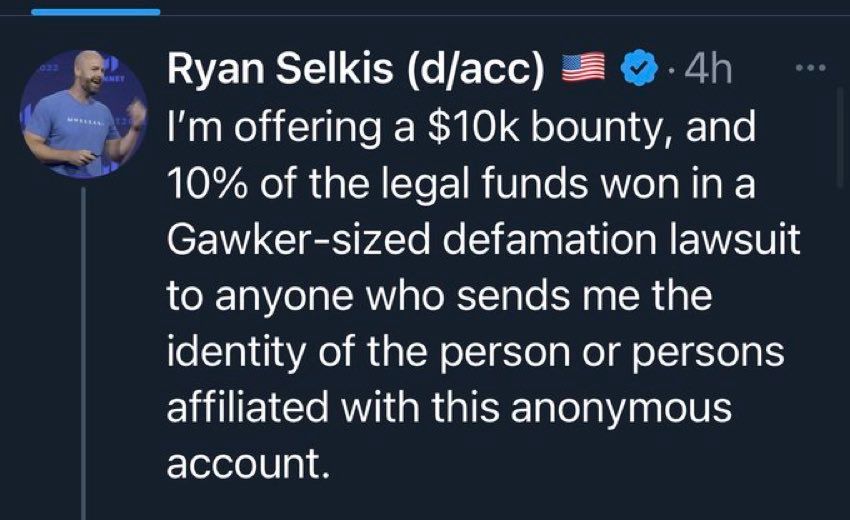The height and width of the screenshot is (520, 850).
Task: Open the three-dot more options menu
Action: 811,69
